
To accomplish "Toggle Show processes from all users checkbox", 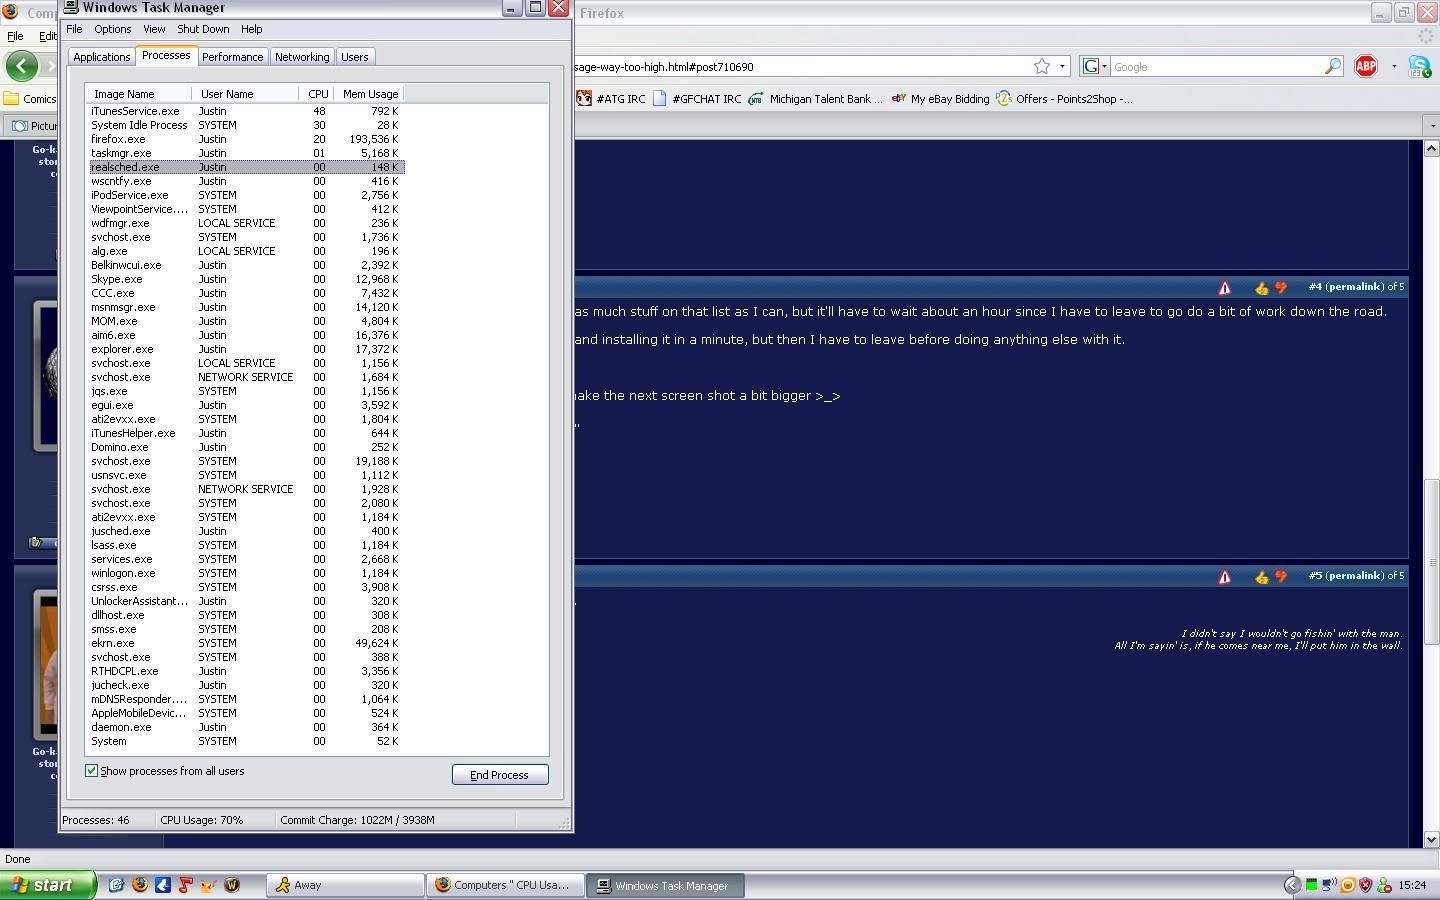I will click(92, 771).
